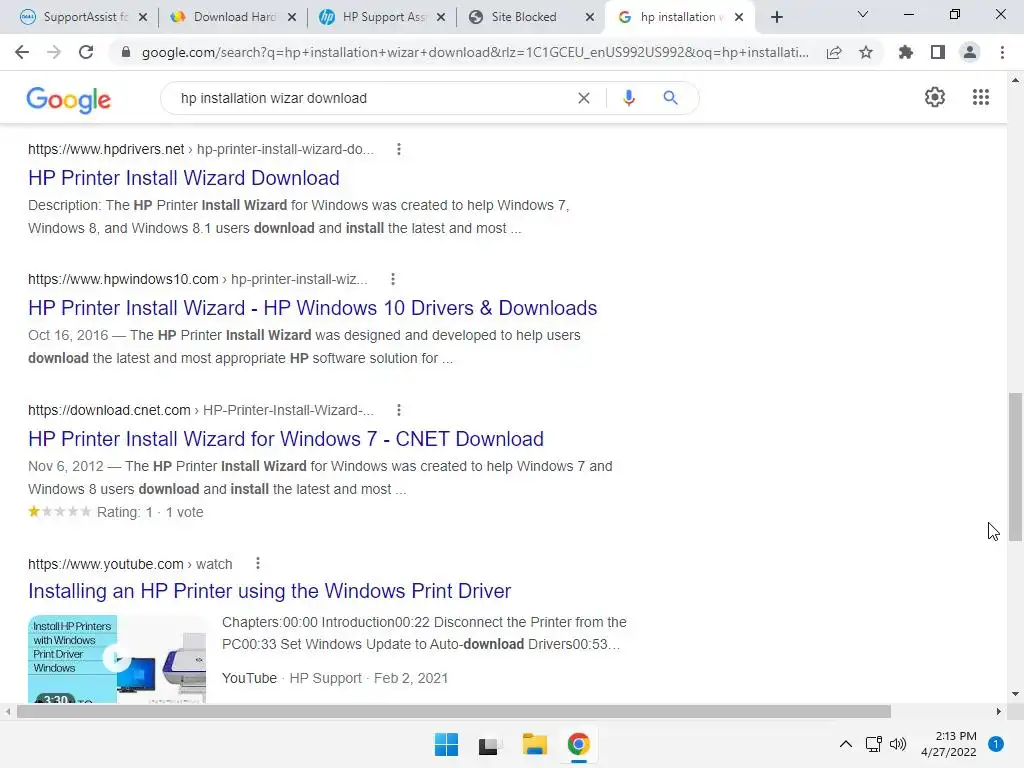Go to Google home via logo
Image resolution: width=1024 pixels, height=768 pixels.
click(x=69, y=99)
